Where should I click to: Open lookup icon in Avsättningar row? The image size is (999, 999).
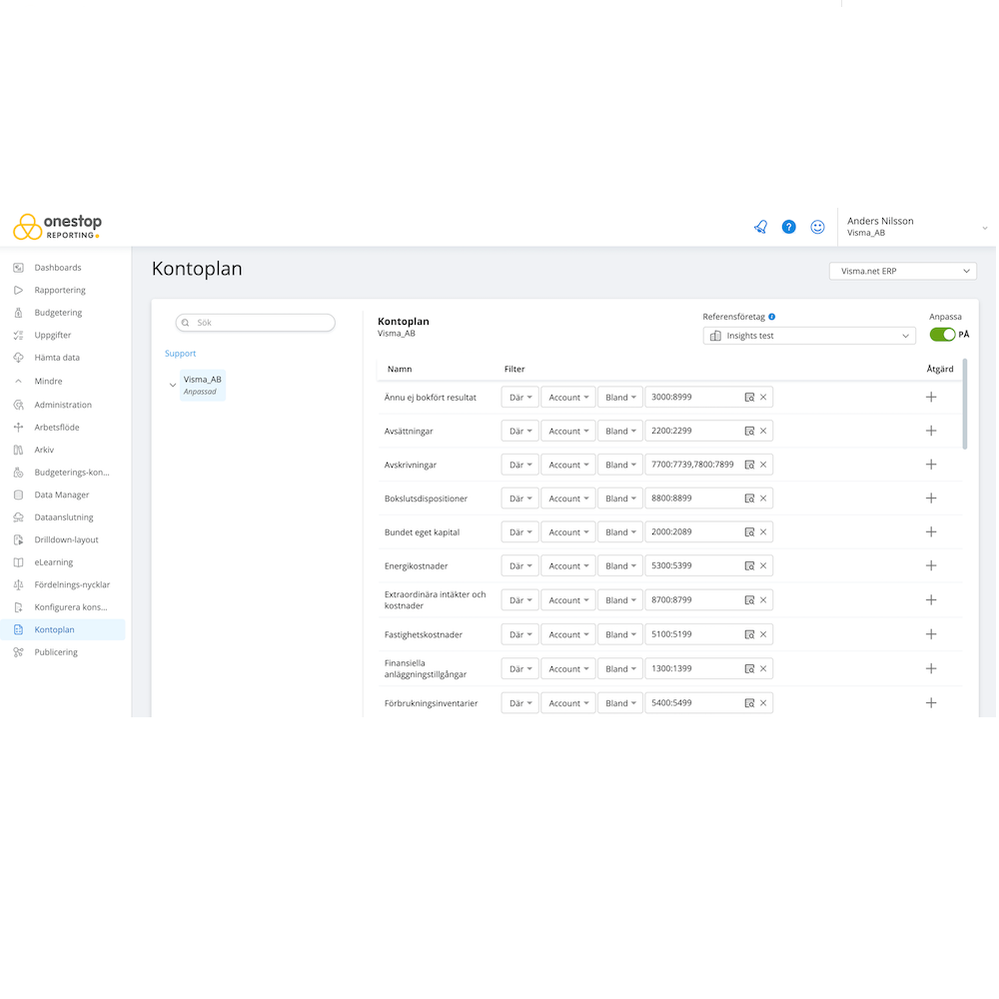pyautogui.click(x=749, y=431)
